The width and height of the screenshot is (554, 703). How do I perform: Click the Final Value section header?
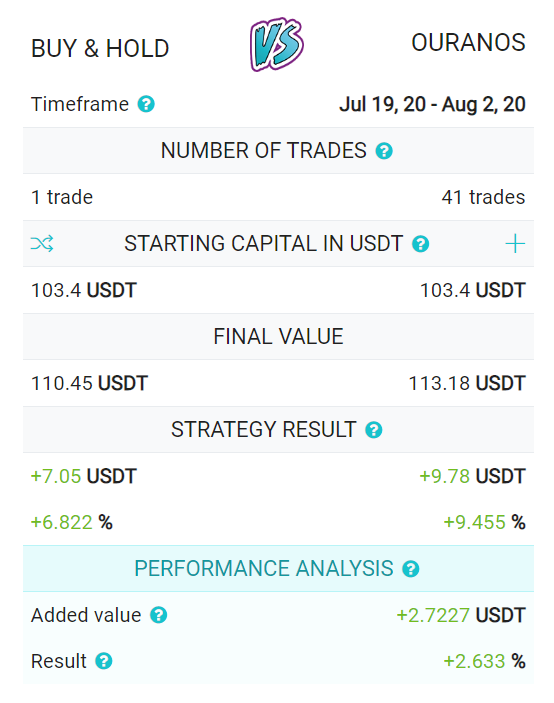coord(278,337)
